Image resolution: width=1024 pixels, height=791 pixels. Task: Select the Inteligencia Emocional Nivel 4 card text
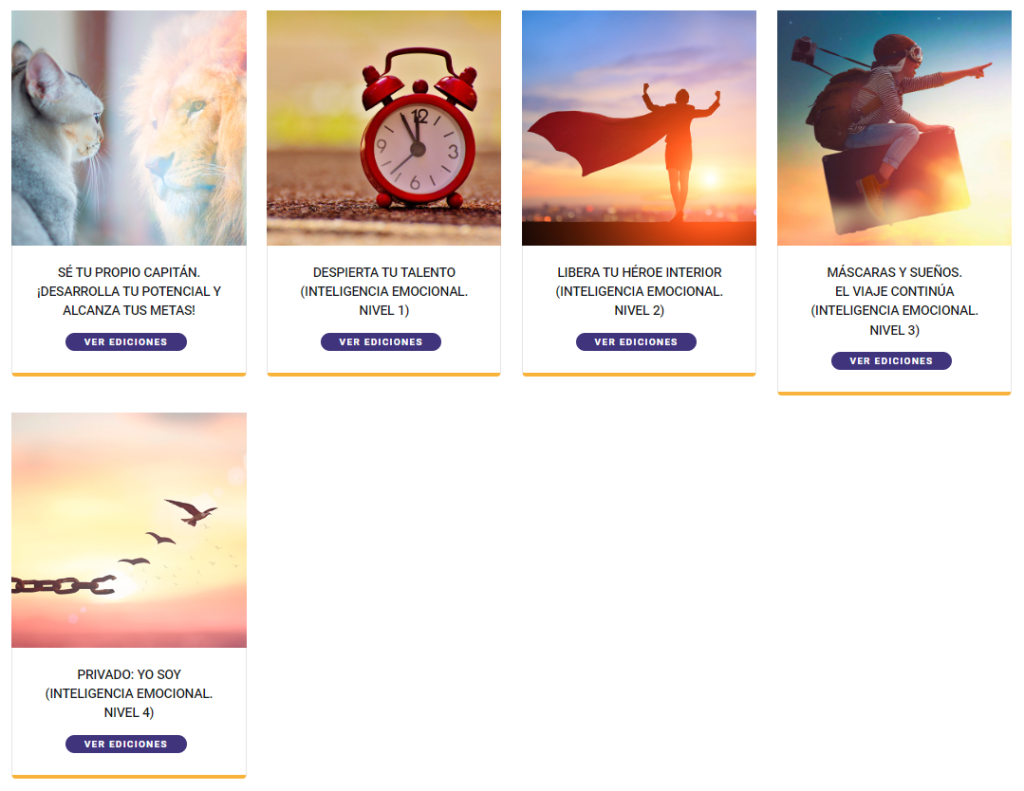point(129,703)
